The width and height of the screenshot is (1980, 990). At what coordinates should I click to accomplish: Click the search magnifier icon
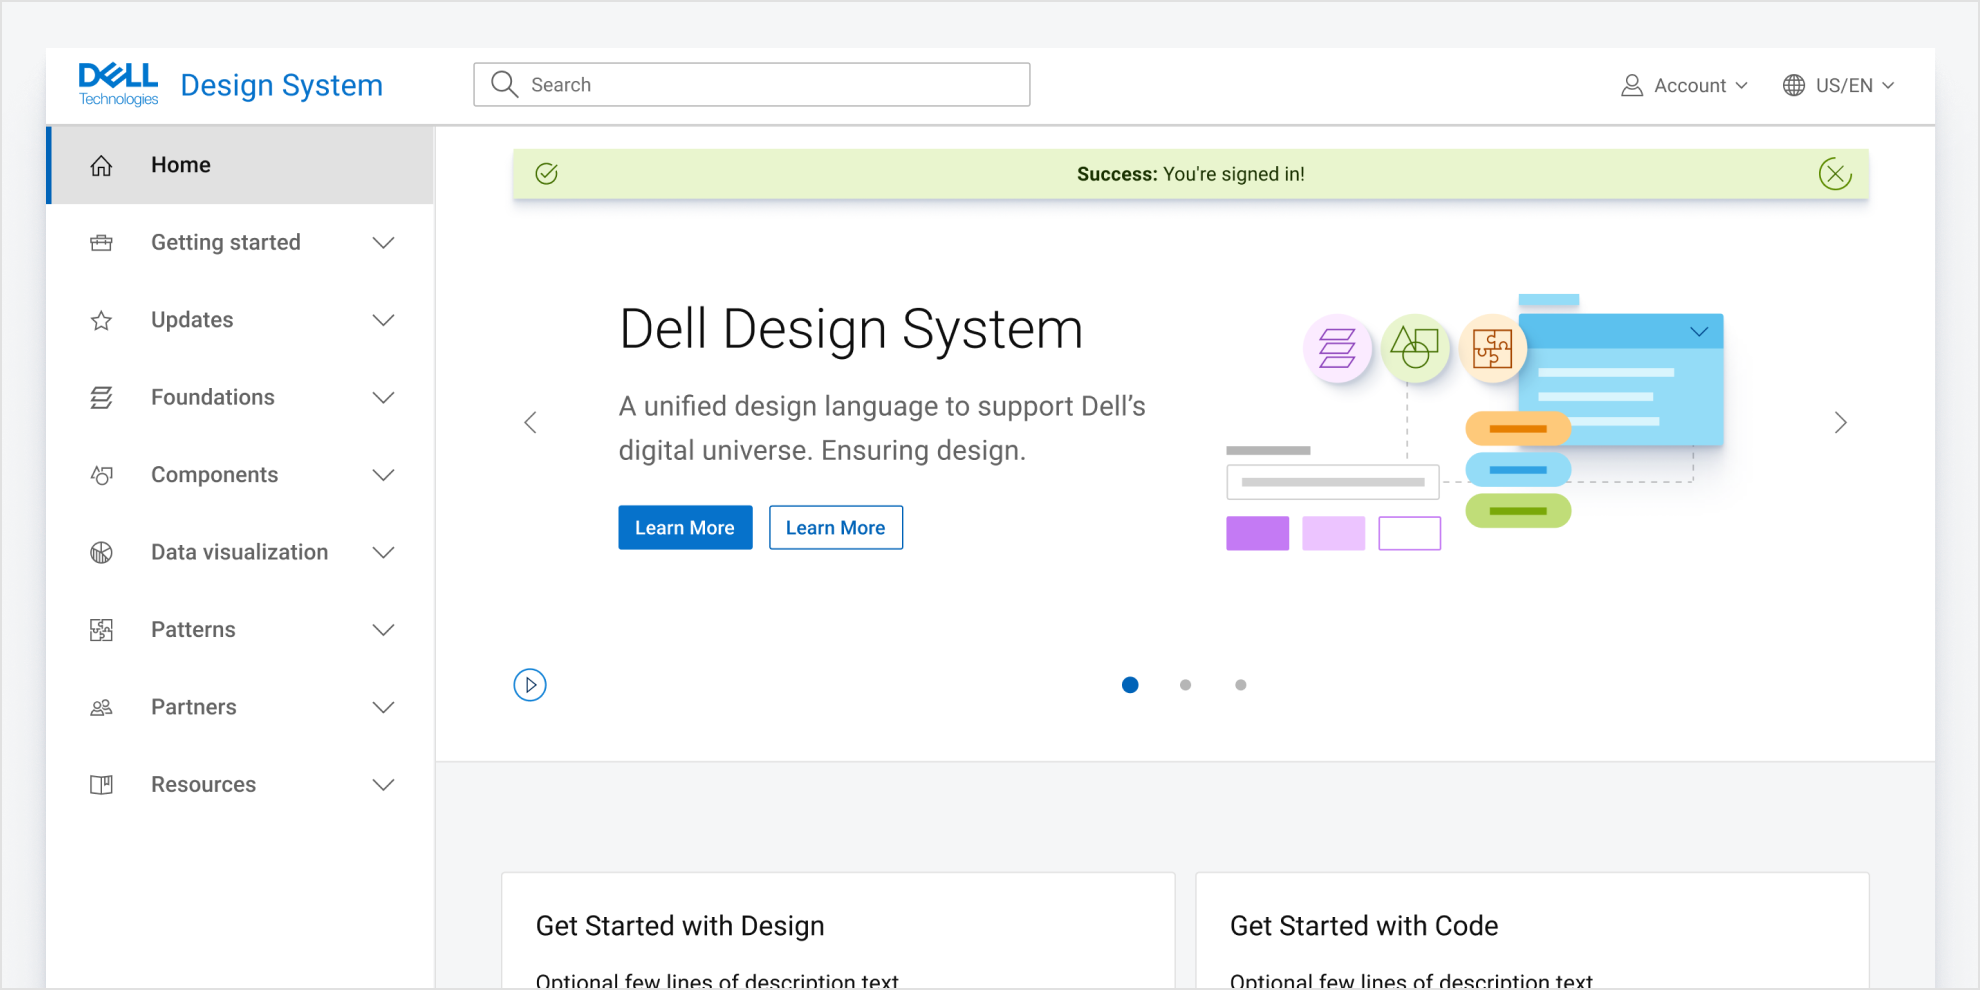click(504, 84)
